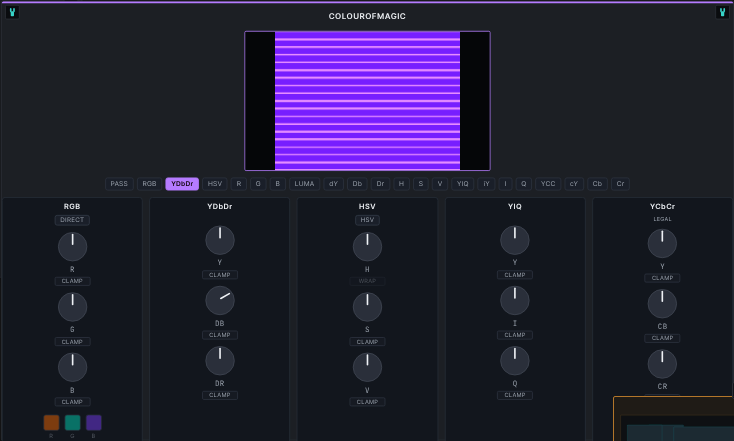This screenshot has width=734, height=441.
Task: Click the Q knob in YIQ panel
Action: 514,360
